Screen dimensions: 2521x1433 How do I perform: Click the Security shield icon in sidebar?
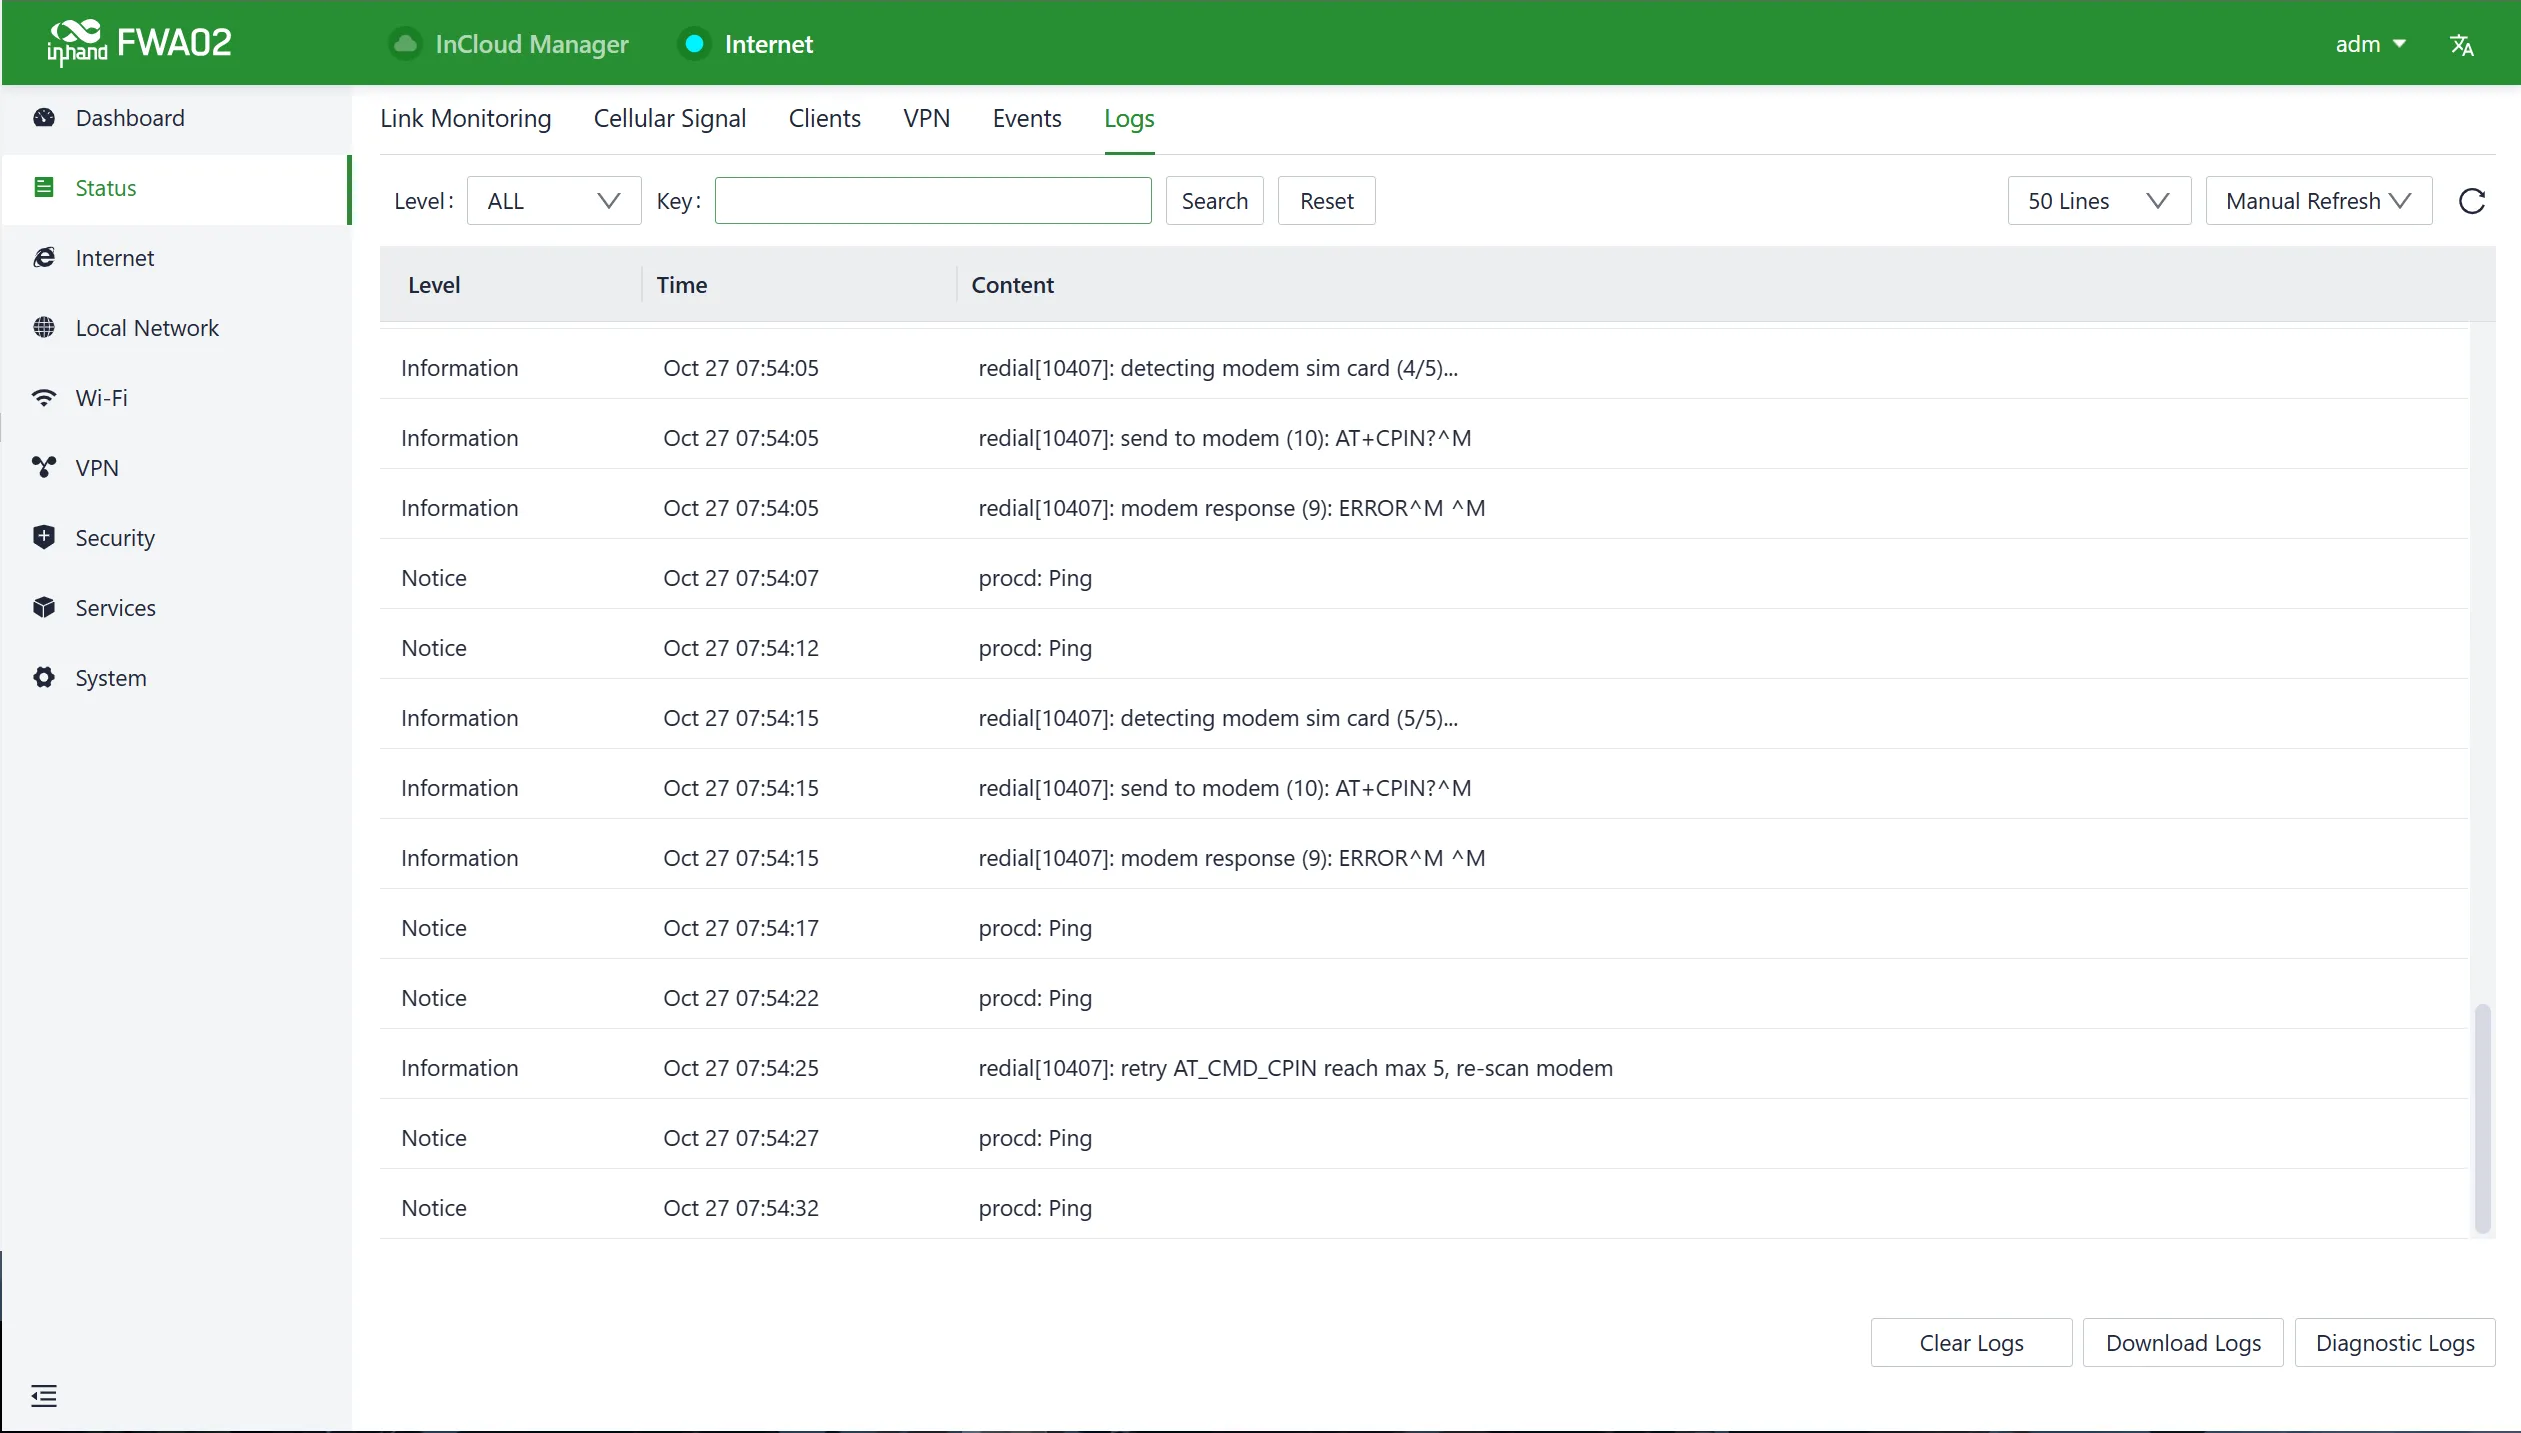coord(44,538)
